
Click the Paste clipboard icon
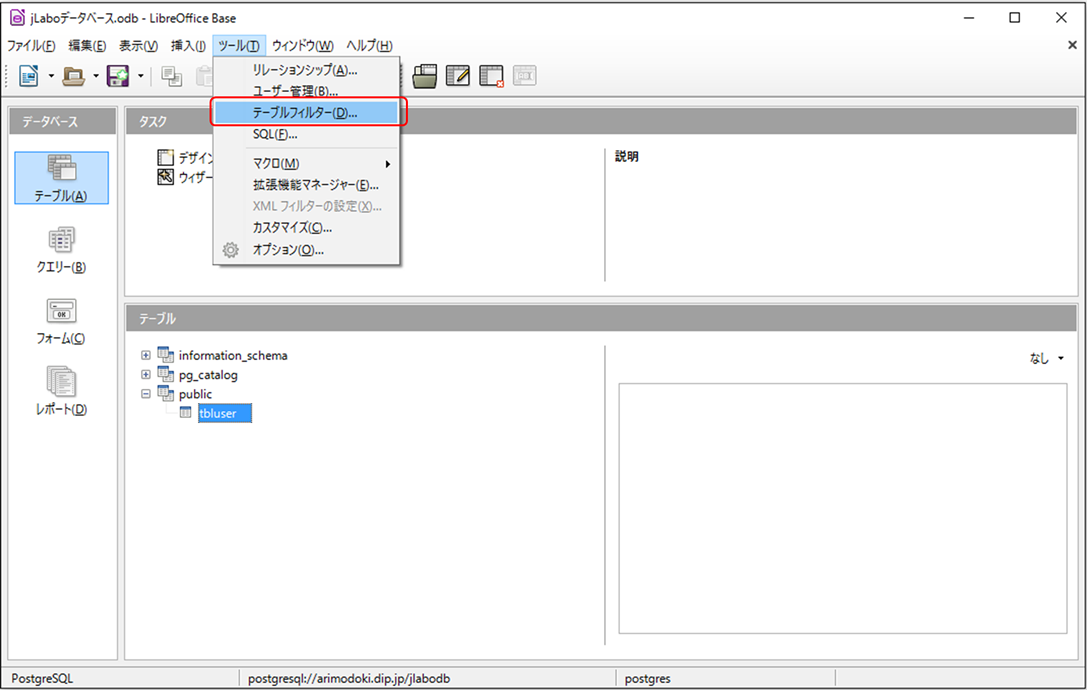pos(205,76)
